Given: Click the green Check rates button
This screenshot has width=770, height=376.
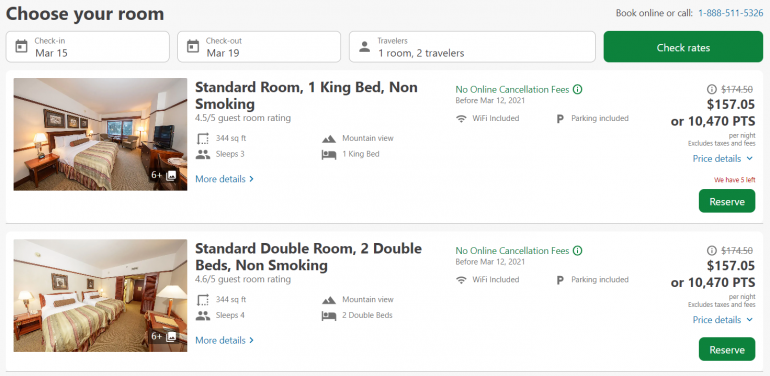Looking at the screenshot, I should coord(683,47).
